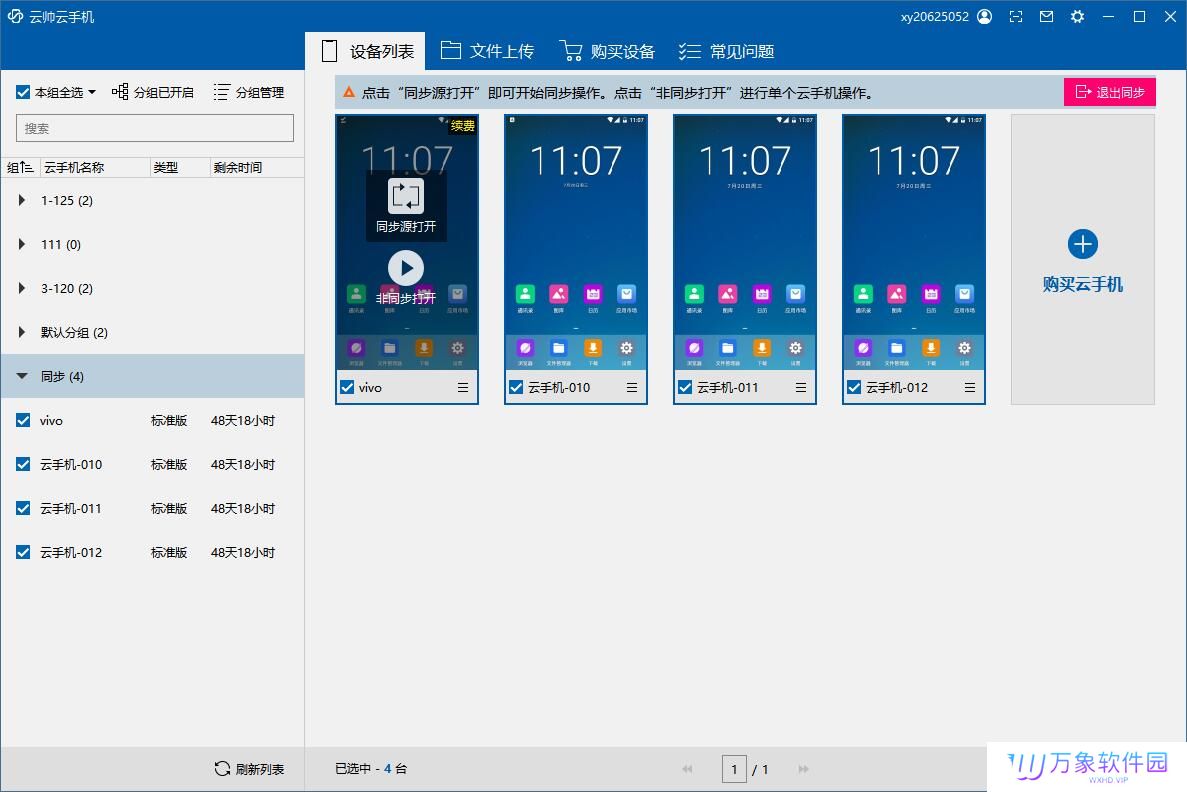This screenshot has width=1187, height=792.
Task: Minimize the 云帅云手机 window
Action: pos(1108,17)
